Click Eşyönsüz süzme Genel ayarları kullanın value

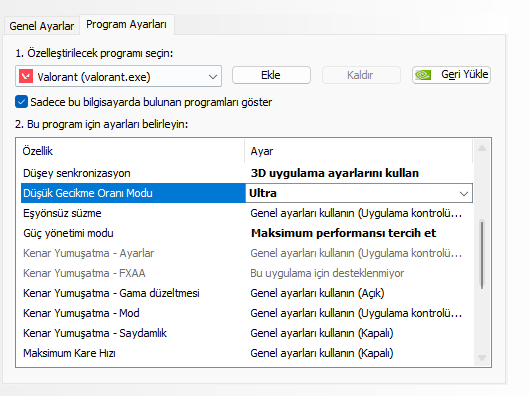coord(356,213)
